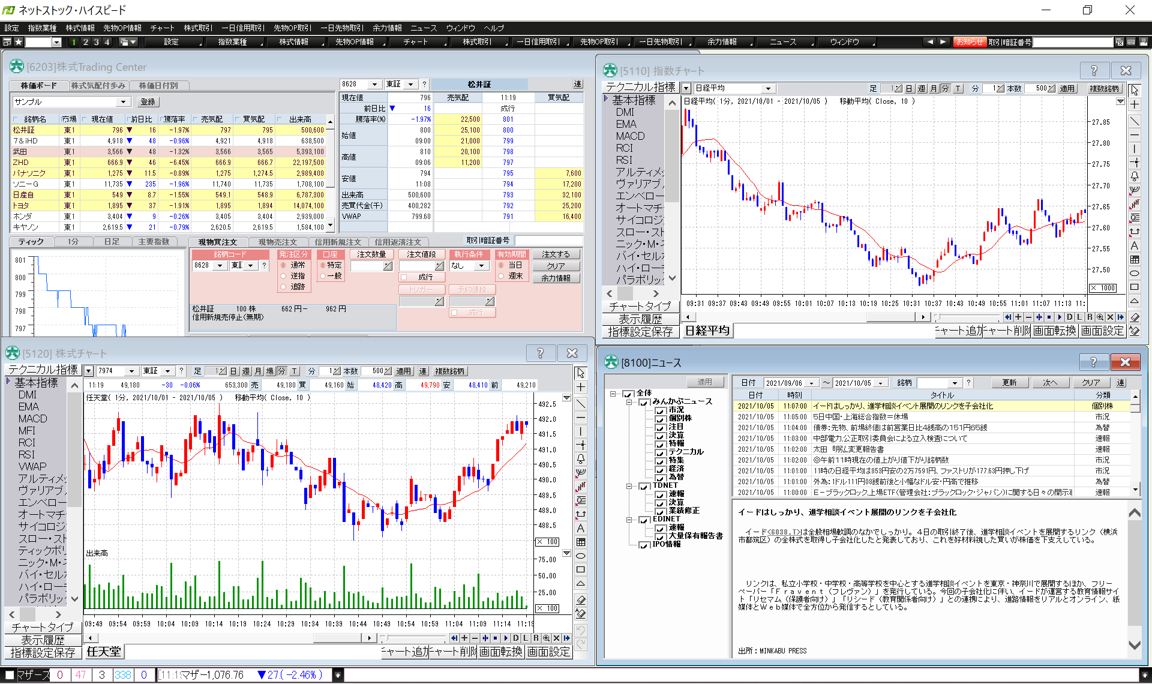Select the ellipse drawing tool in index chart
The image size is (1152, 684).
click(x=1135, y=273)
